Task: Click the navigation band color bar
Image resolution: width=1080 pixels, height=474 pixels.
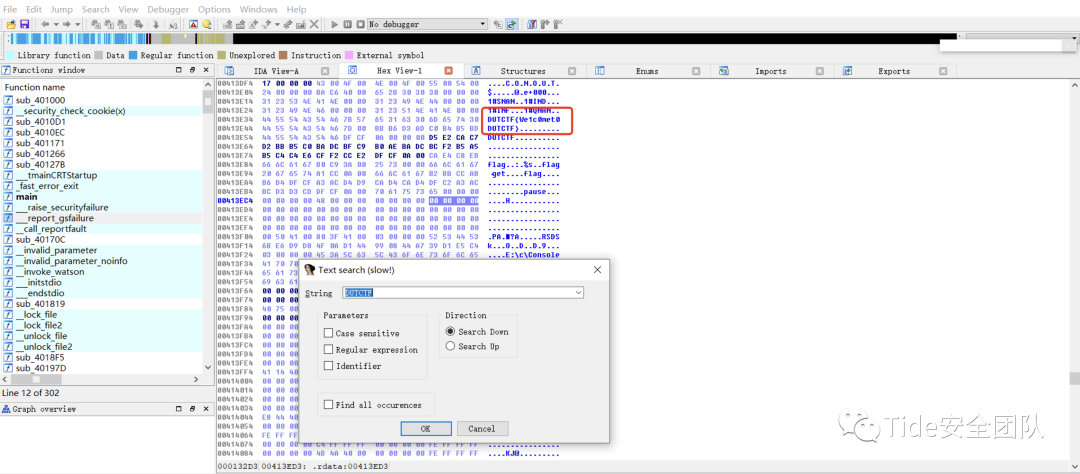Action: (400, 39)
